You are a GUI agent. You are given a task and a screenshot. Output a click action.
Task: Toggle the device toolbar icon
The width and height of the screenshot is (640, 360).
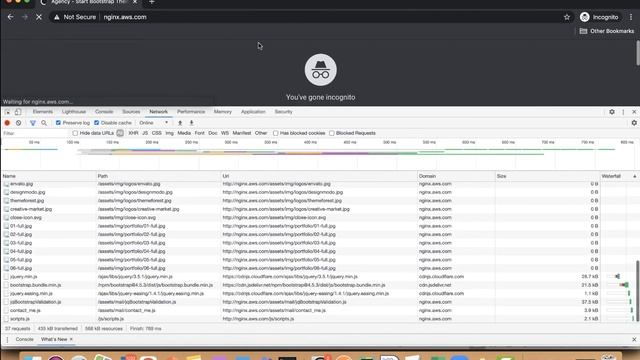(18, 112)
